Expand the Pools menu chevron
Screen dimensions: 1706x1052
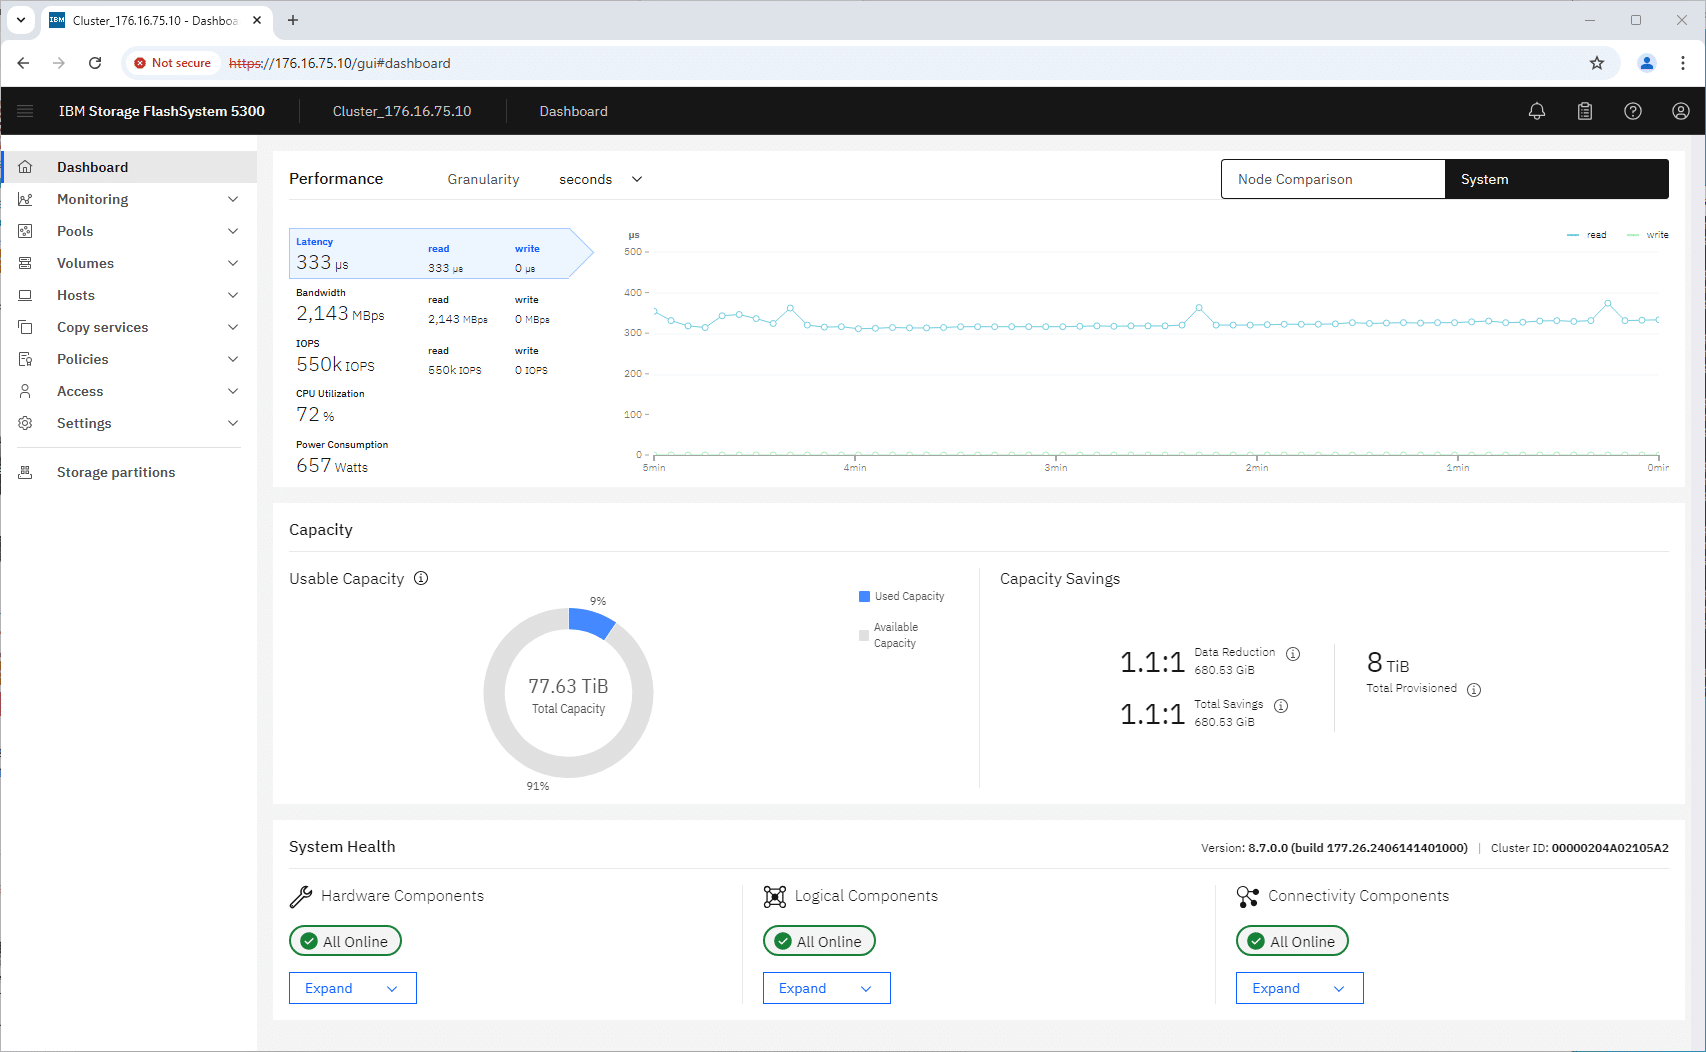coord(233,231)
